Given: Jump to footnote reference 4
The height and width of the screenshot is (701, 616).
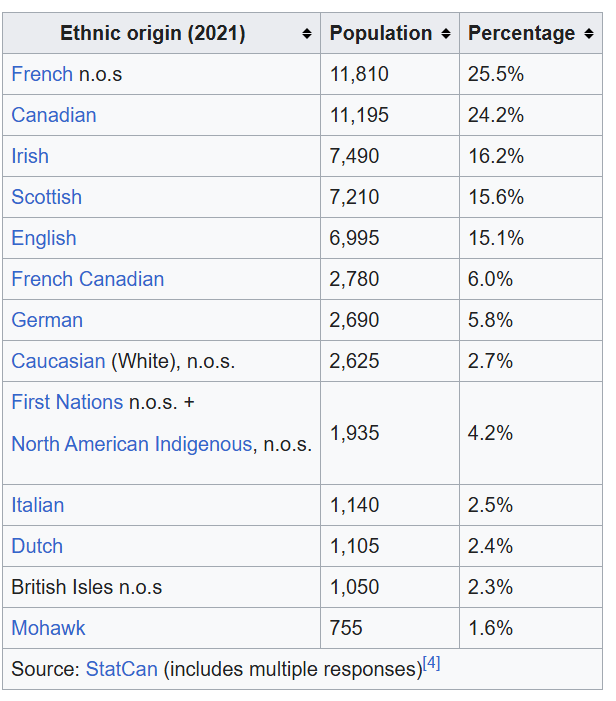Looking at the screenshot, I should coord(431,663).
